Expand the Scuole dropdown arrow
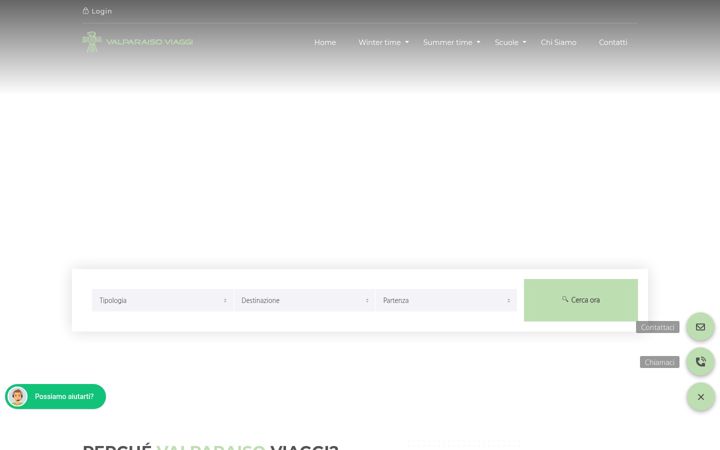 tap(524, 42)
